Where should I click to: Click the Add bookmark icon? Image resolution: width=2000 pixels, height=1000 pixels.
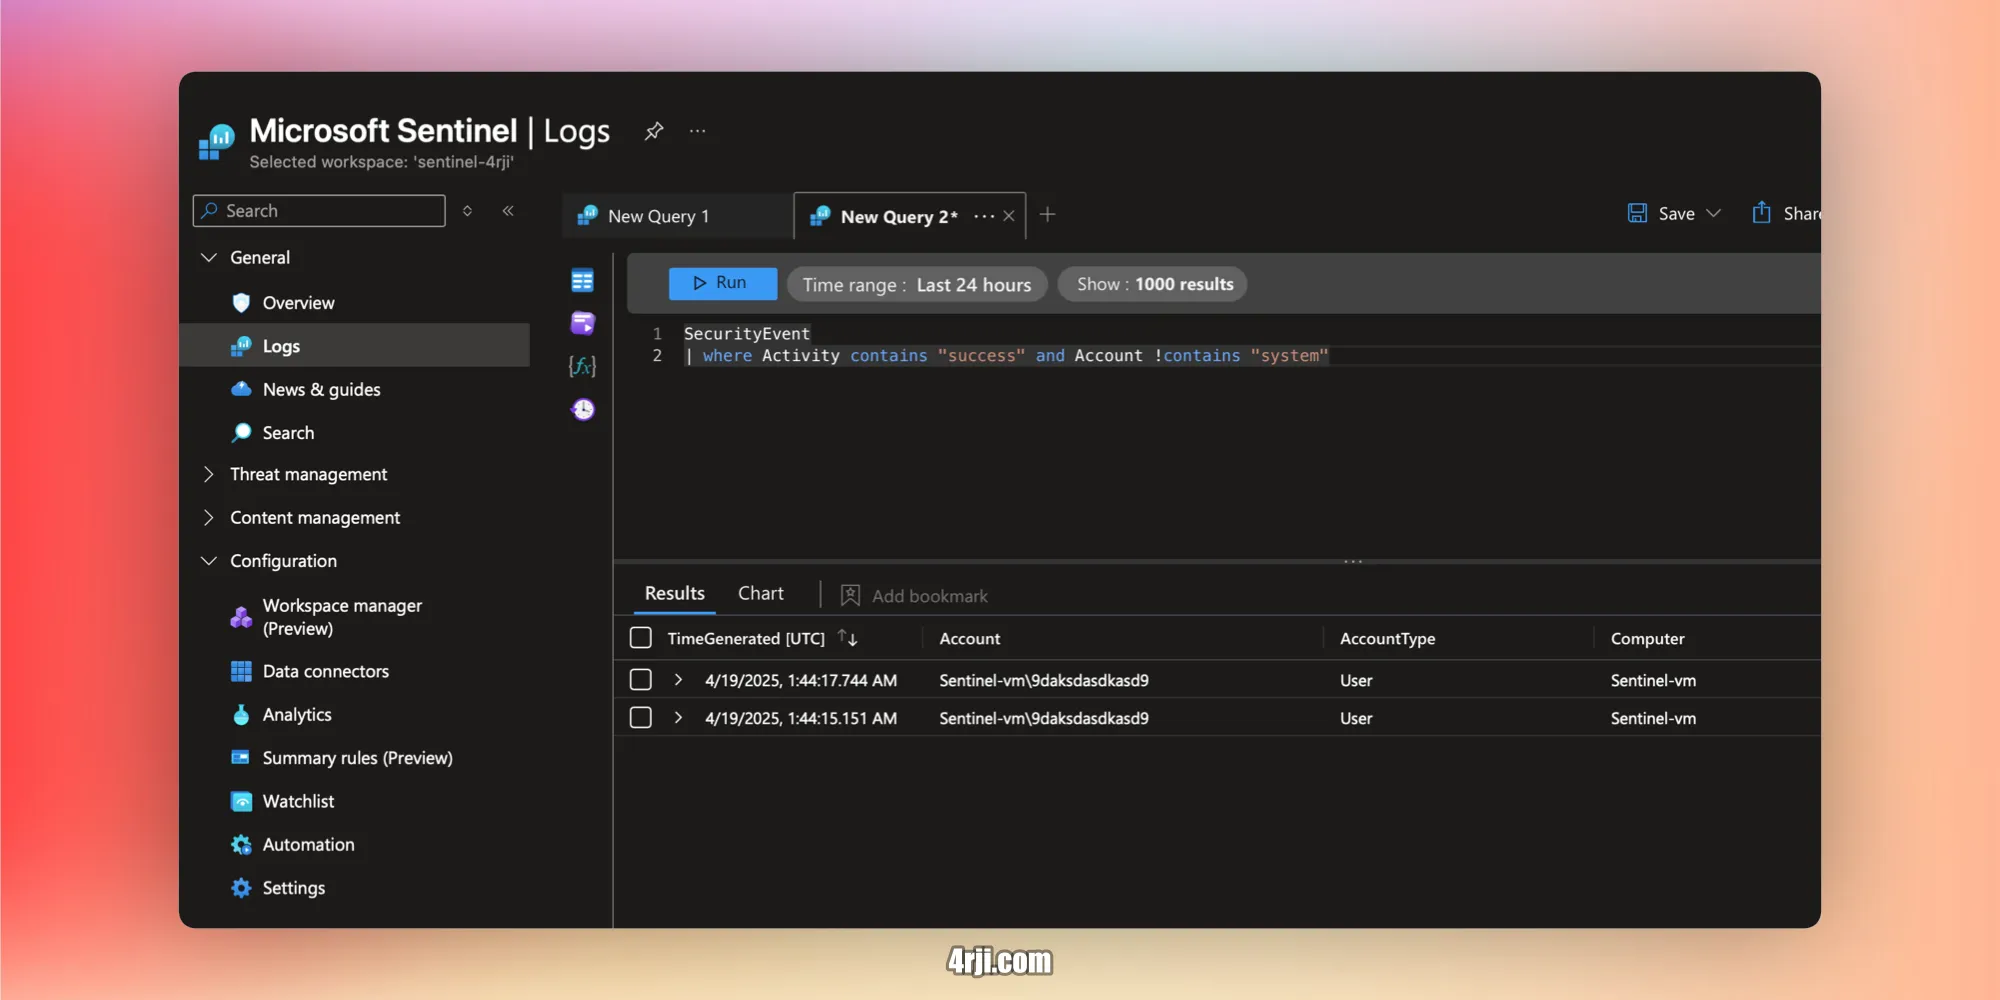point(850,595)
